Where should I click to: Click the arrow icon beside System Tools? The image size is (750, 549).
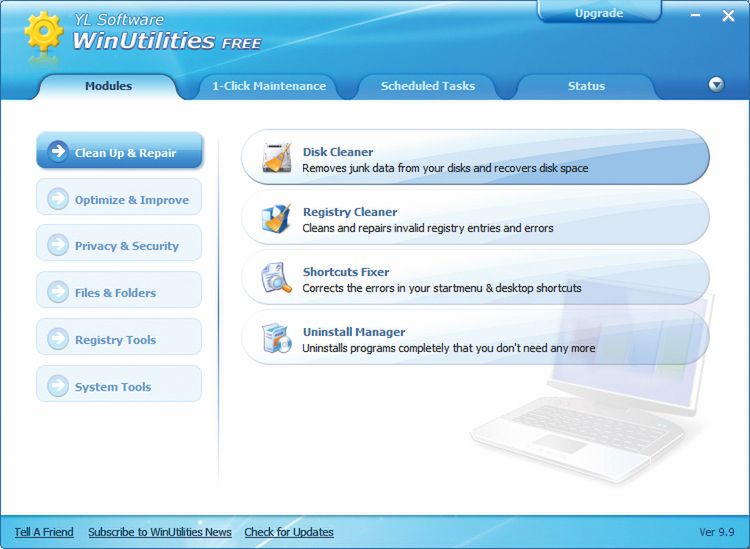(x=58, y=385)
